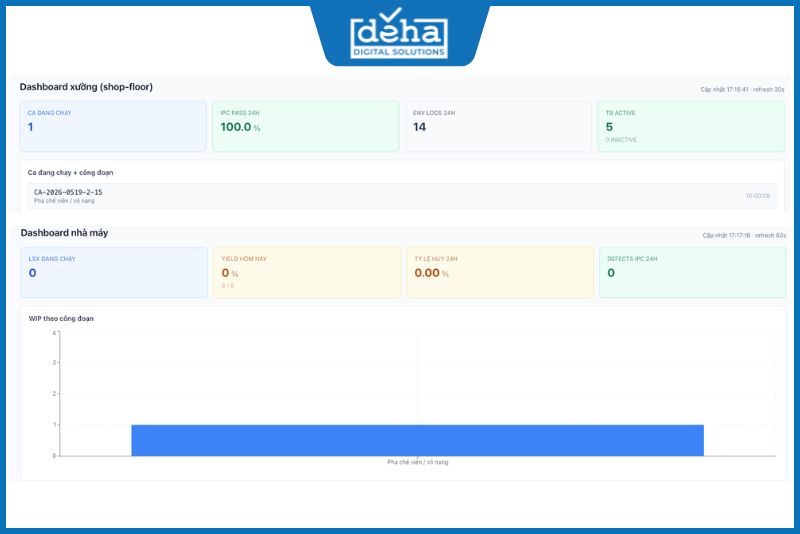Screen dimensions: 800x534
Task: Click the blue WIP bar in the chart
Action: (x=417, y=440)
